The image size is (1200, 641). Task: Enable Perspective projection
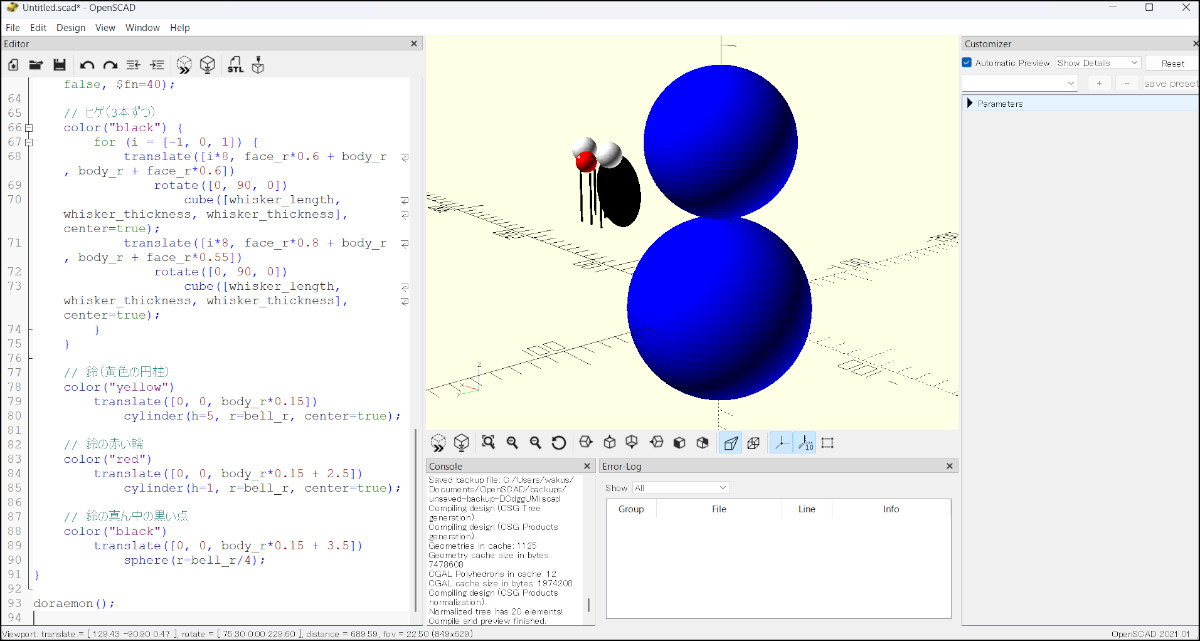(730, 442)
